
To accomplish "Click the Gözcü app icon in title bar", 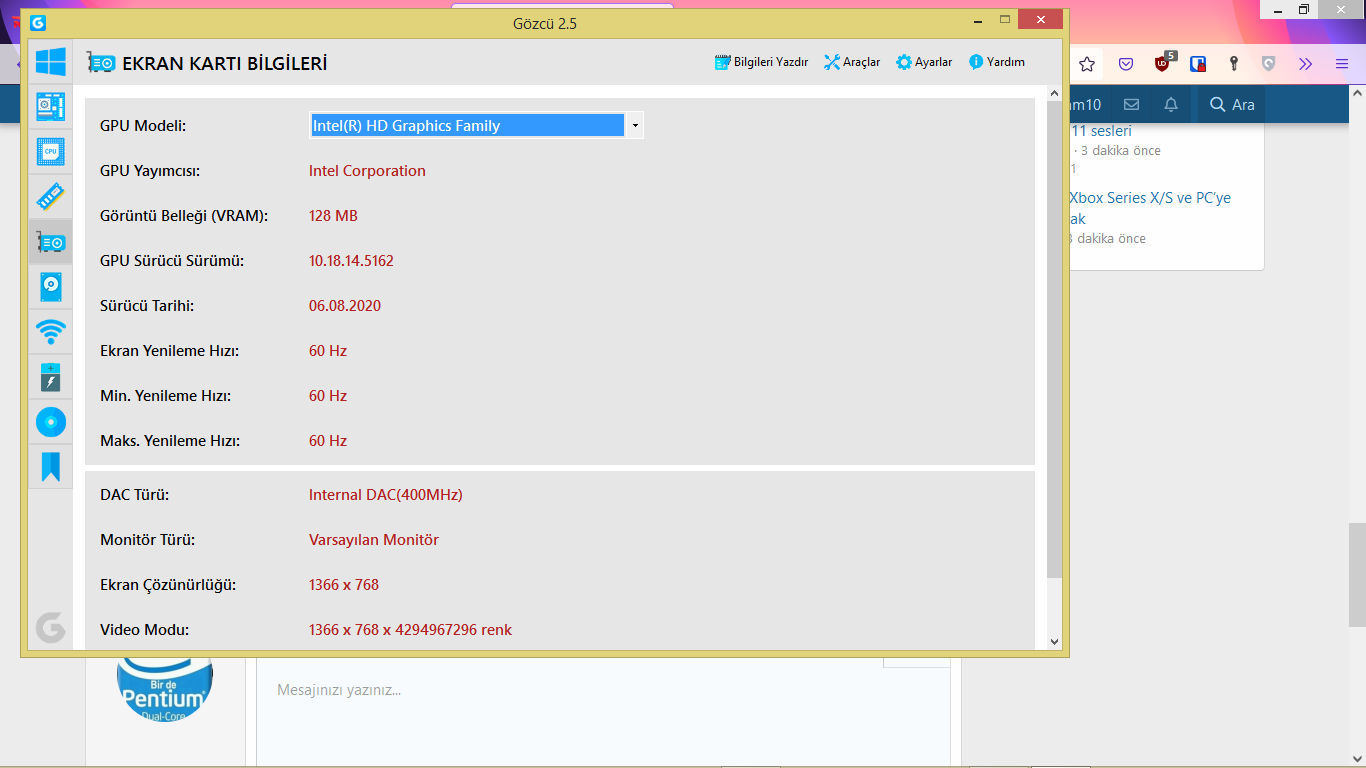I will [x=38, y=22].
